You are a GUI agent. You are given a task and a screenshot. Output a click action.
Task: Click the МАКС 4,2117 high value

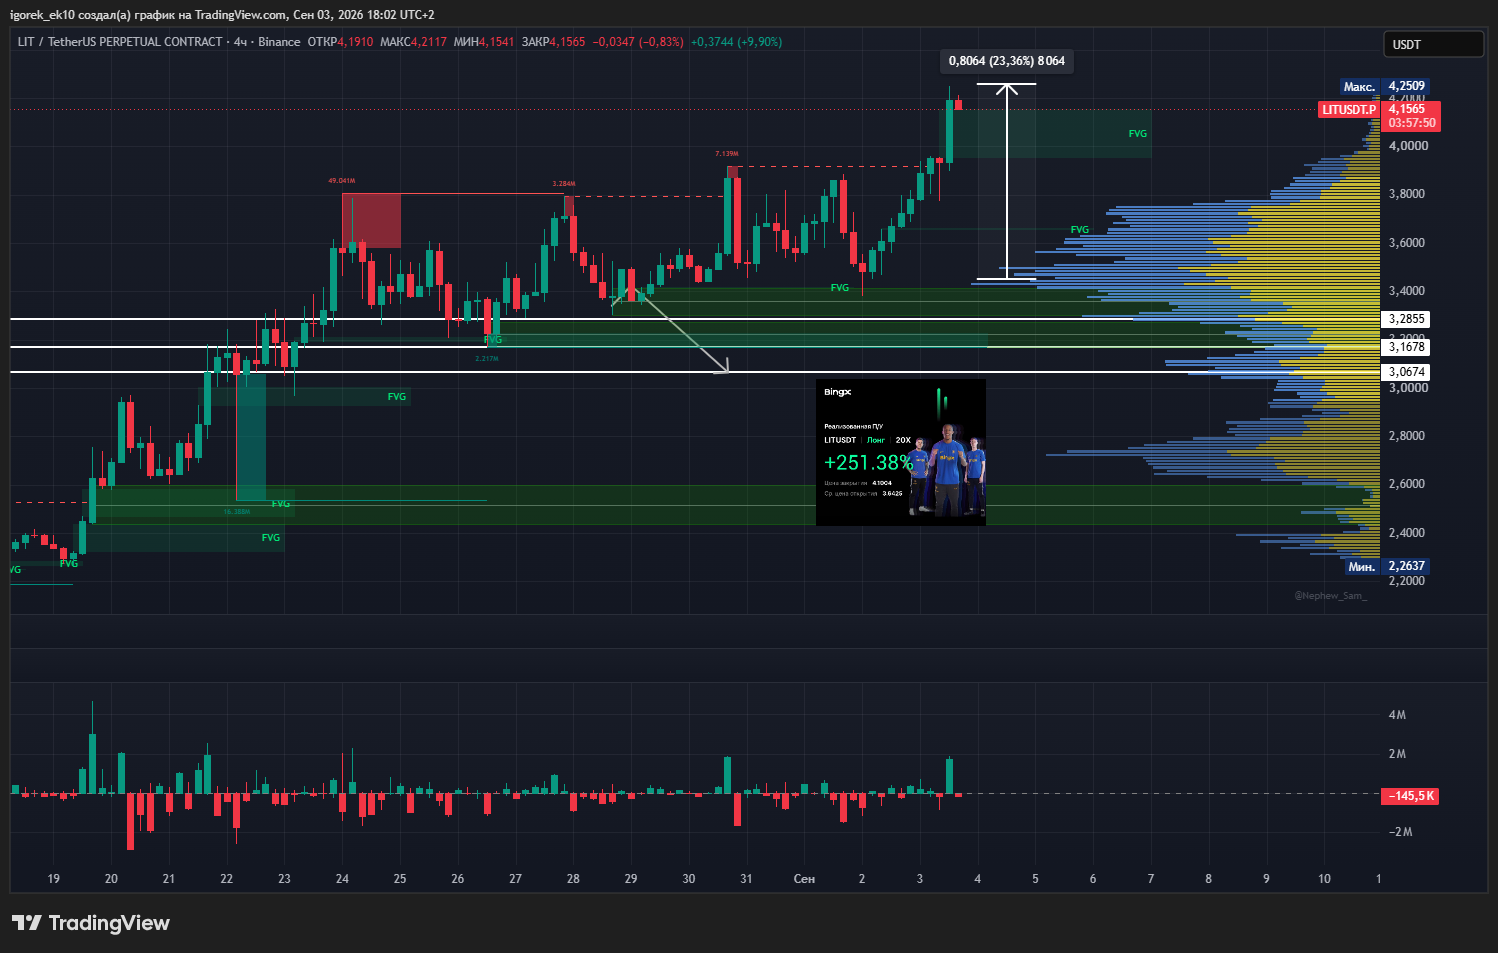pyautogui.click(x=413, y=42)
